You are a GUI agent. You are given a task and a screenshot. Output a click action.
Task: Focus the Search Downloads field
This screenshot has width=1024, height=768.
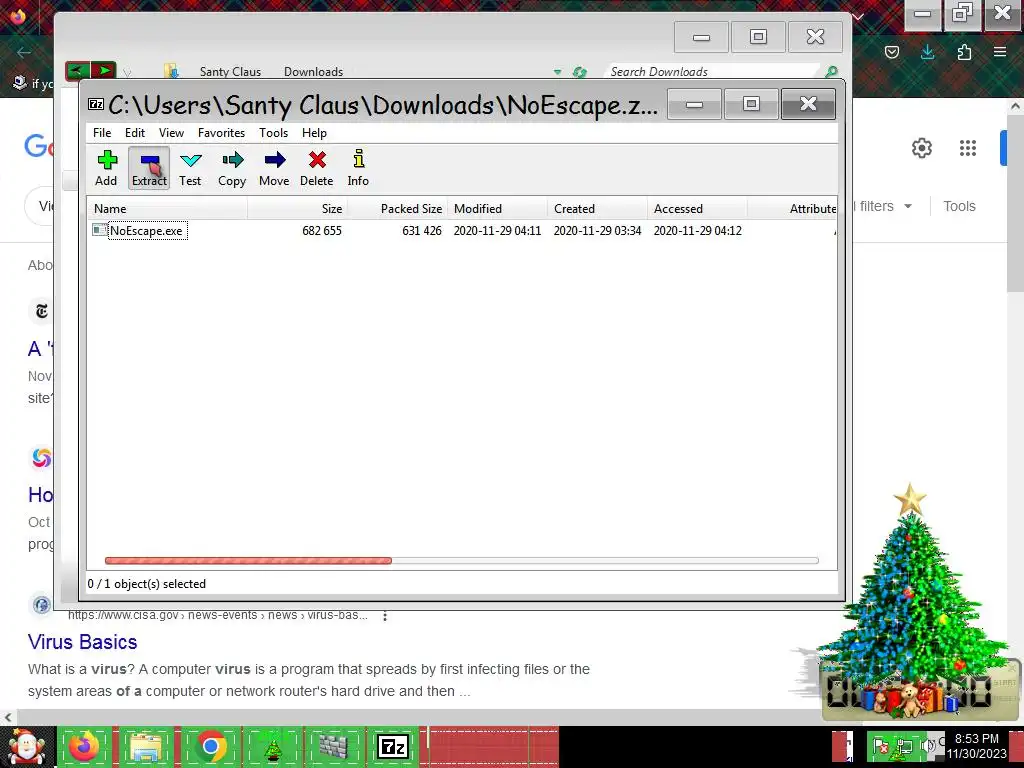point(712,72)
